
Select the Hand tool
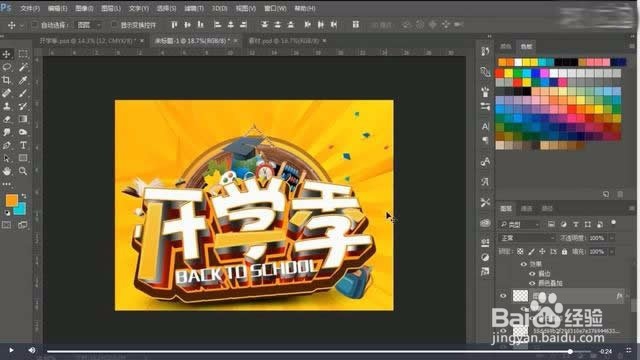coord(7,171)
